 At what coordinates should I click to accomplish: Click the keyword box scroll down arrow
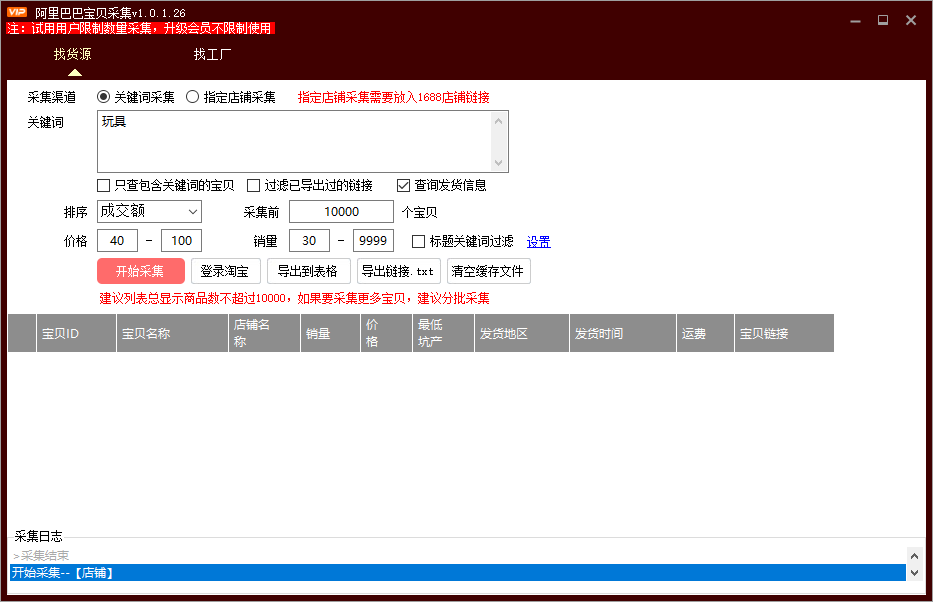(x=499, y=162)
